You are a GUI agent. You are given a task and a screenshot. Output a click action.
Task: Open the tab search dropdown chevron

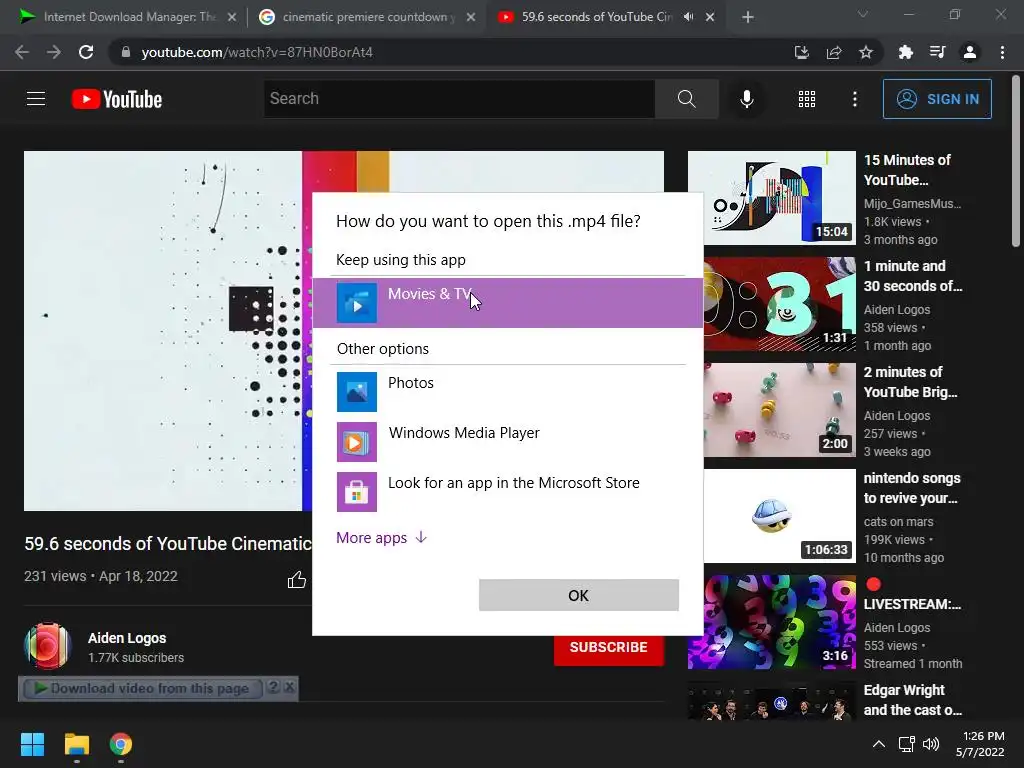tap(863, 14)
